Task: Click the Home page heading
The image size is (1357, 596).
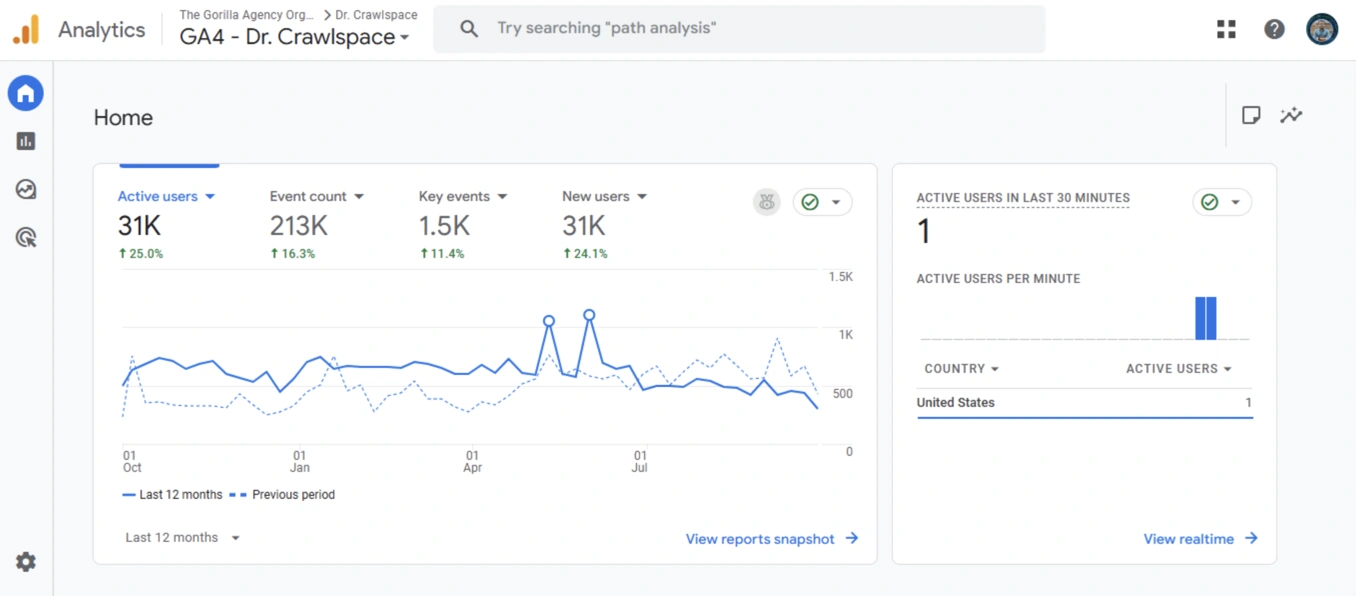Action: pos(123,118)
